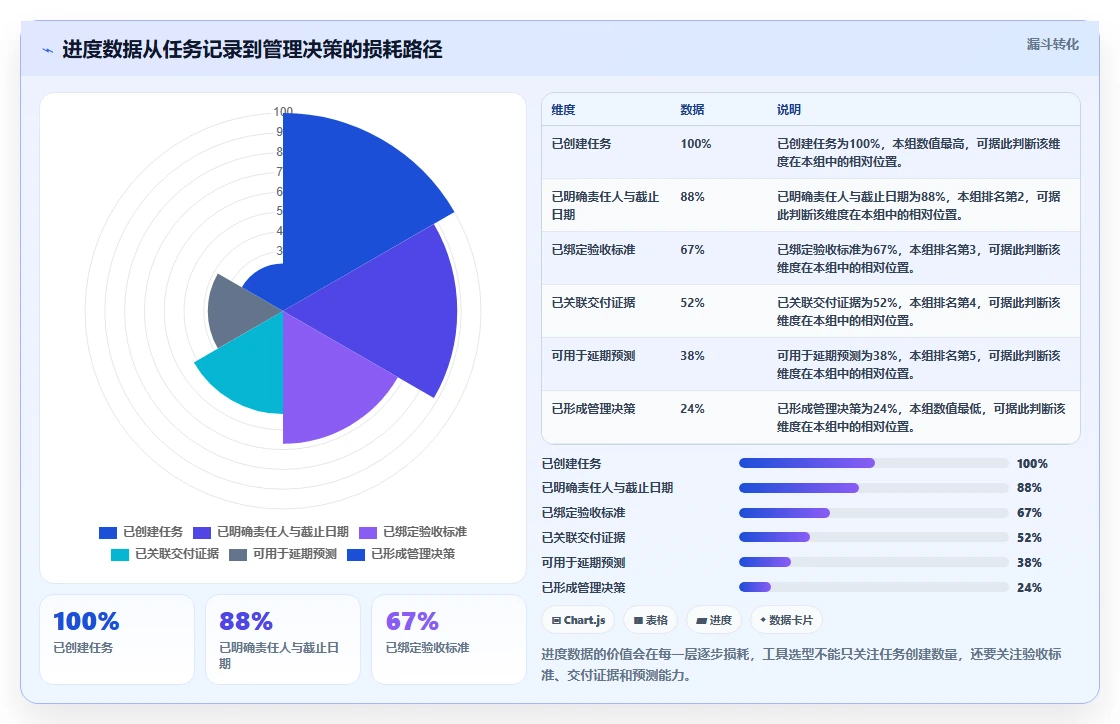The image size is (1120, 724).
Task: Toggle 已绑定验收标准 legend swatch
Action: [368, 533]
